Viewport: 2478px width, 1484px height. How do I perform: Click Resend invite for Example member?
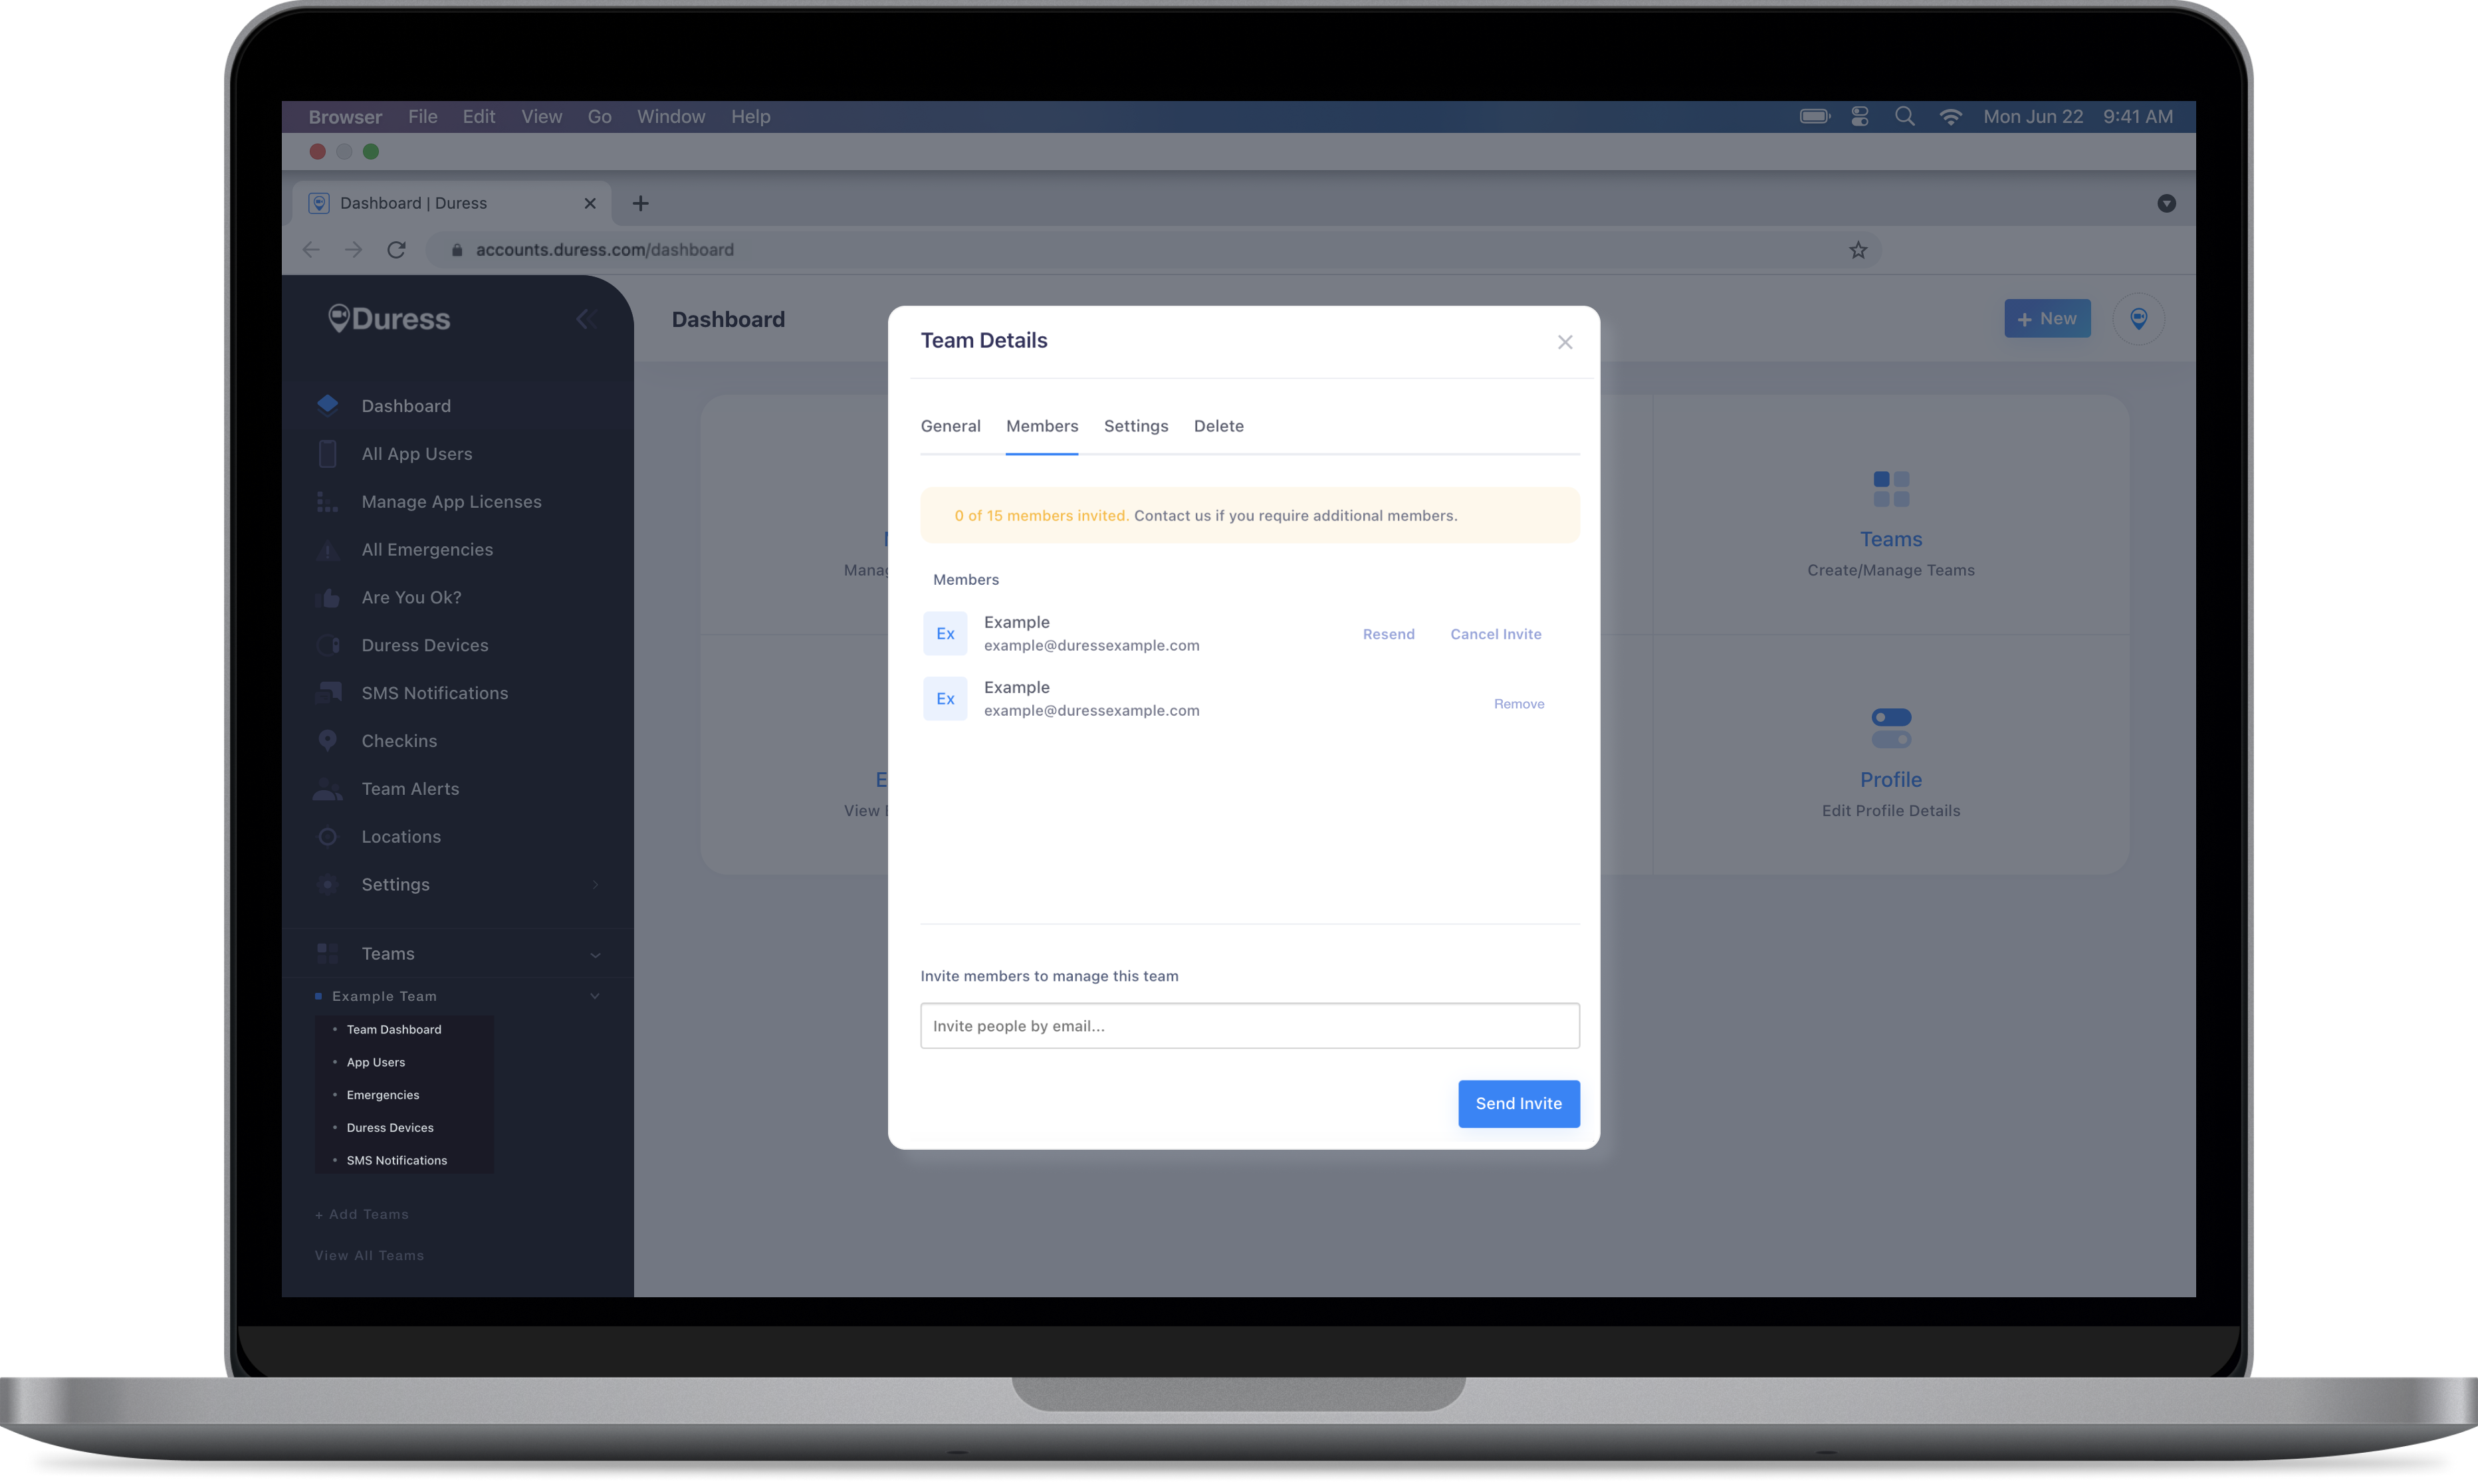[x=1389, y=633]
